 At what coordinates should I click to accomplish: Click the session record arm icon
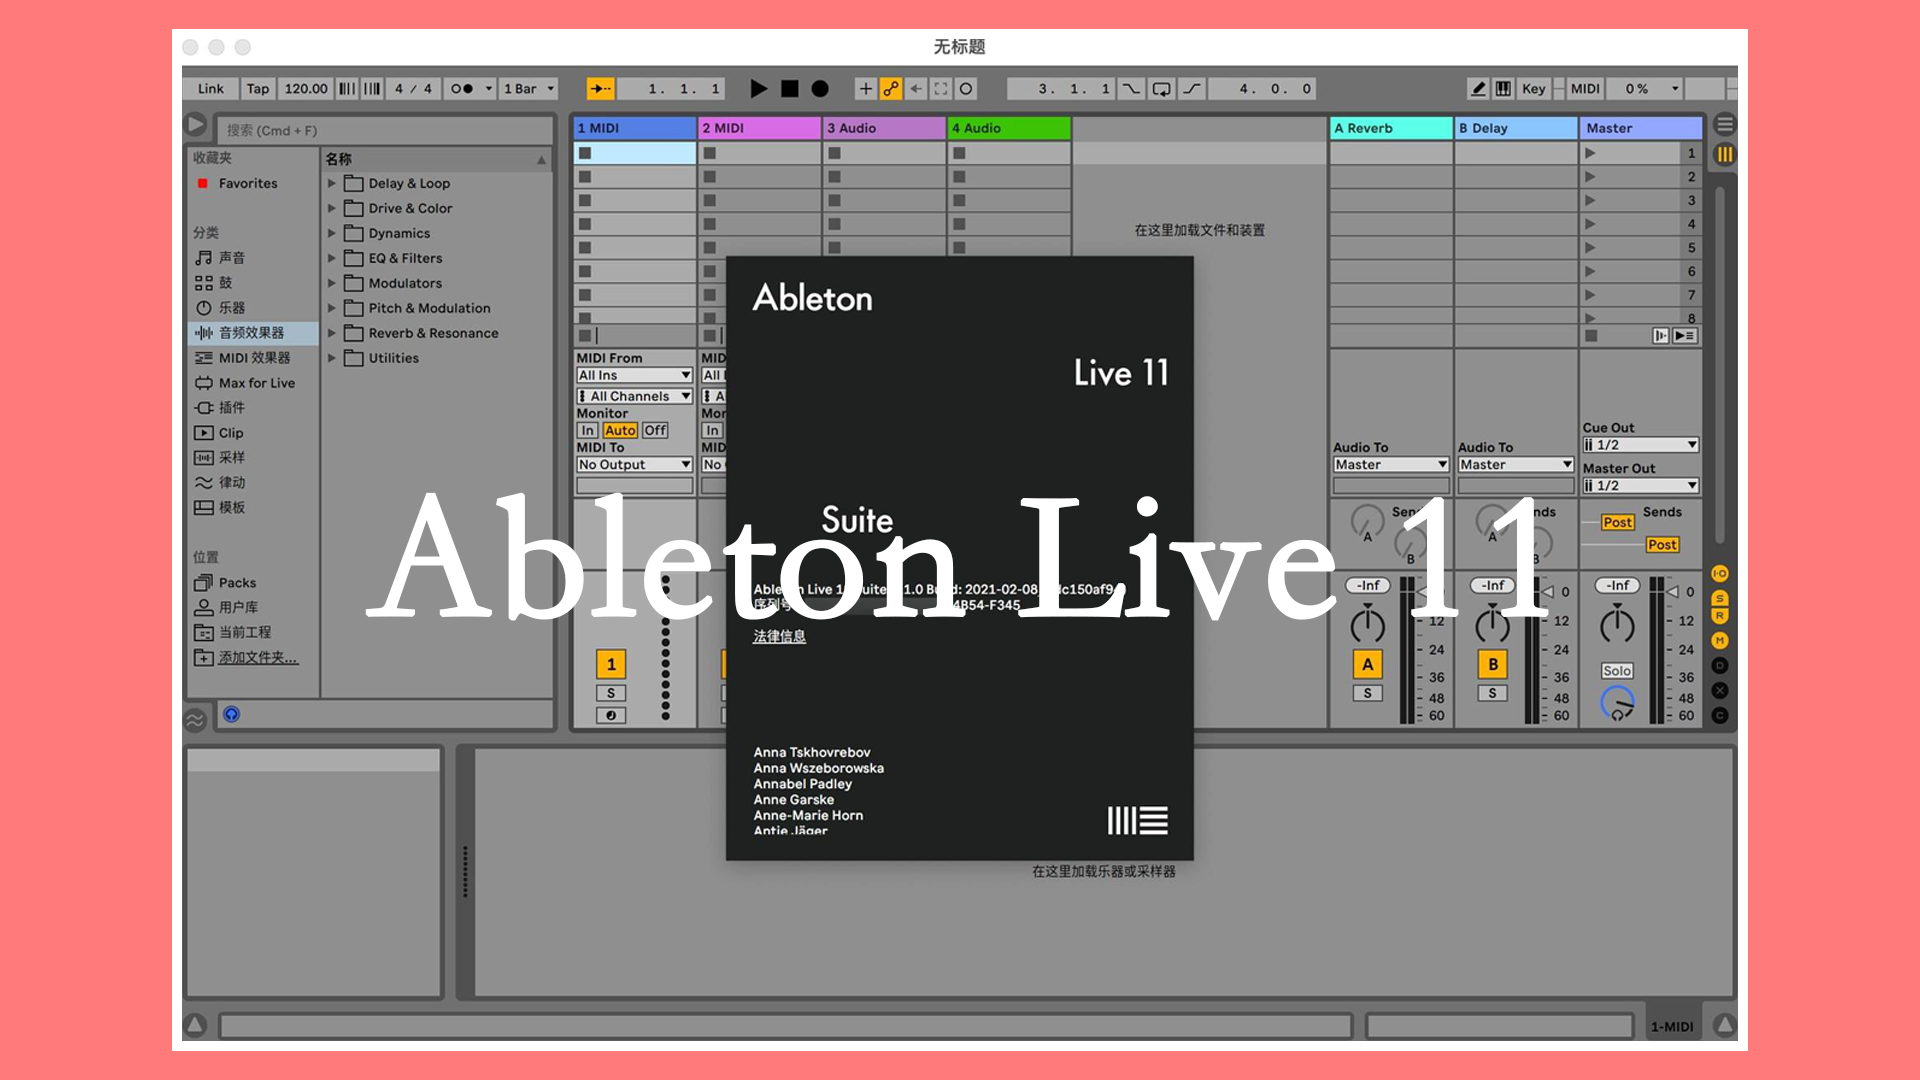pyautogui.click(x=967, y=88)
